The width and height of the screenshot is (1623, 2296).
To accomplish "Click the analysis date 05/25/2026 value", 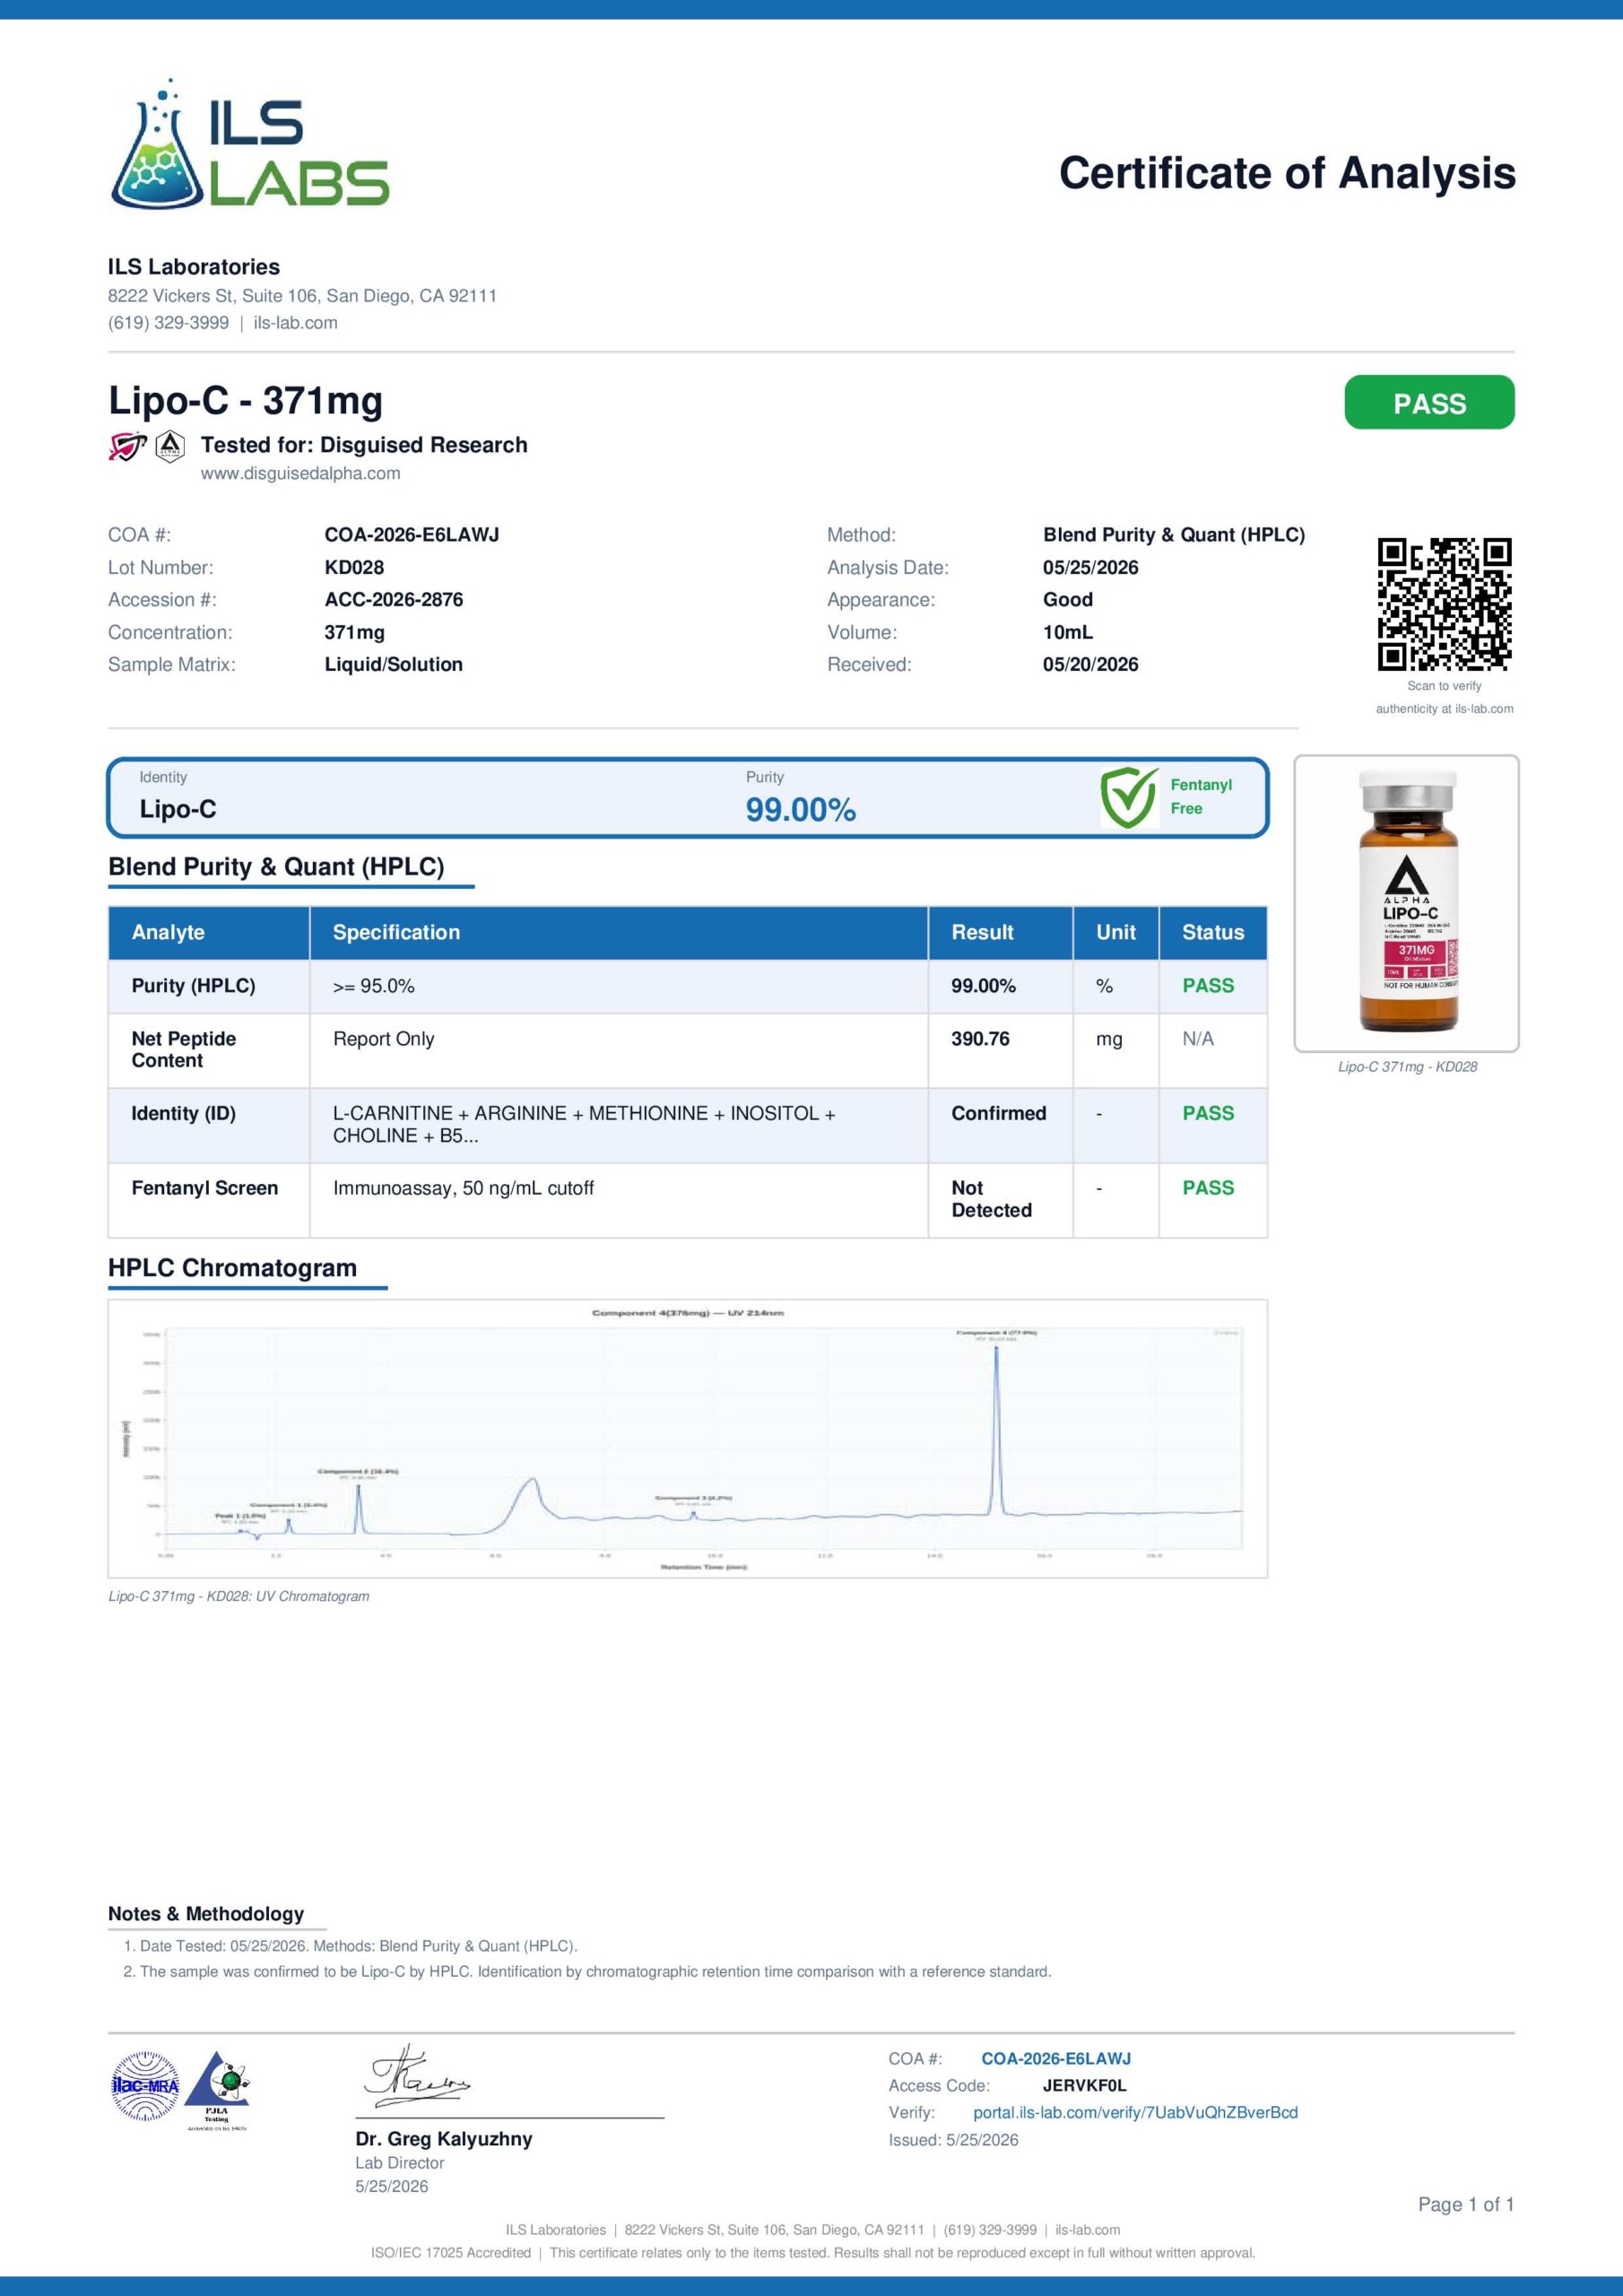I will pos(1090,567).
